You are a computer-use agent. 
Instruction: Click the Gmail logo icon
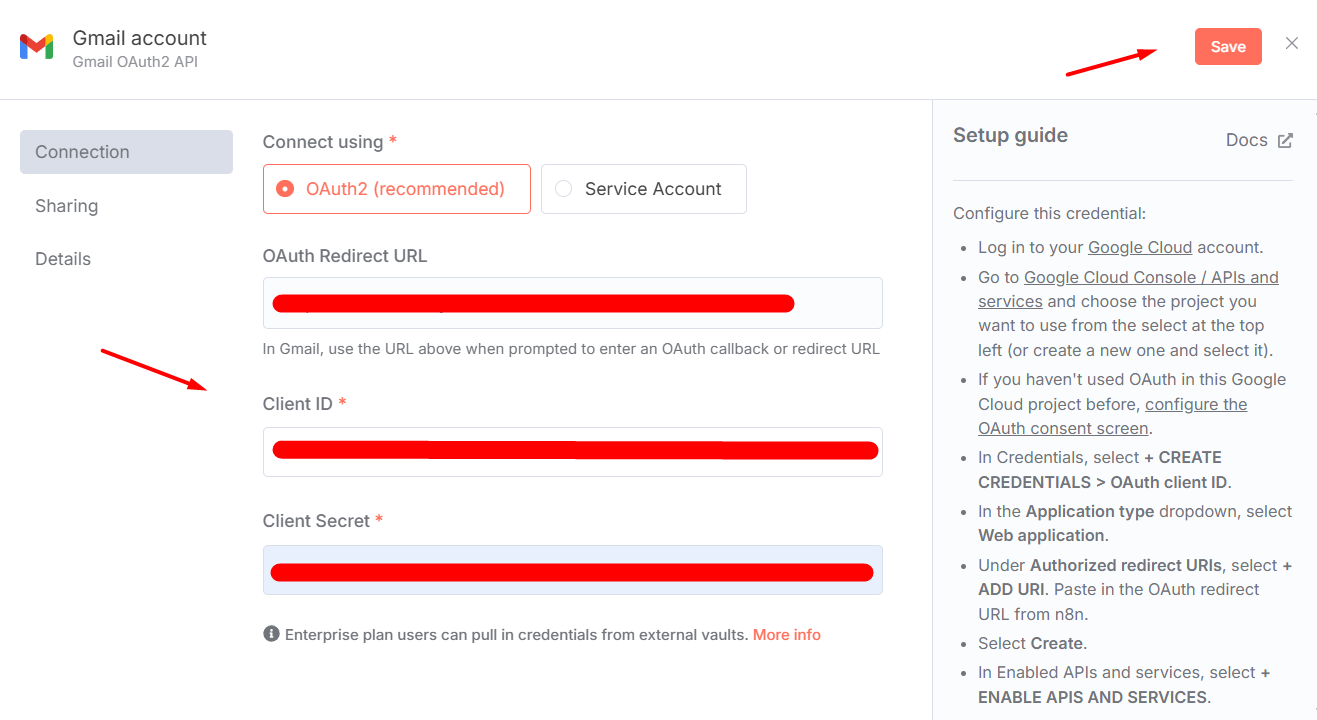(37, 47)
